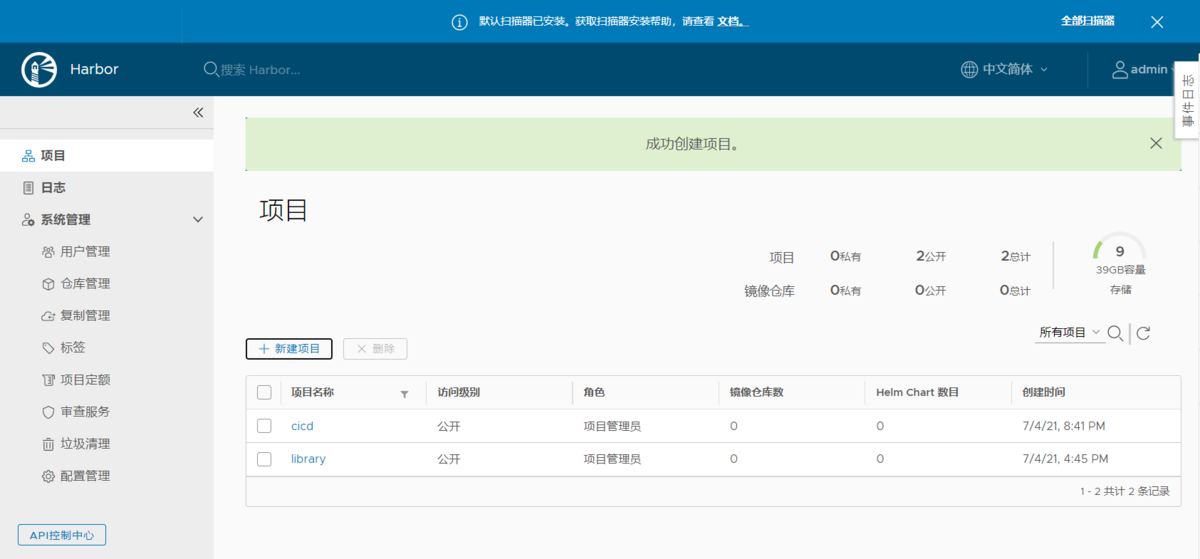This screenshot has height=559, width=1200.
Task: Open the 文档 link in banner
Action: click(x=733, y=21)
